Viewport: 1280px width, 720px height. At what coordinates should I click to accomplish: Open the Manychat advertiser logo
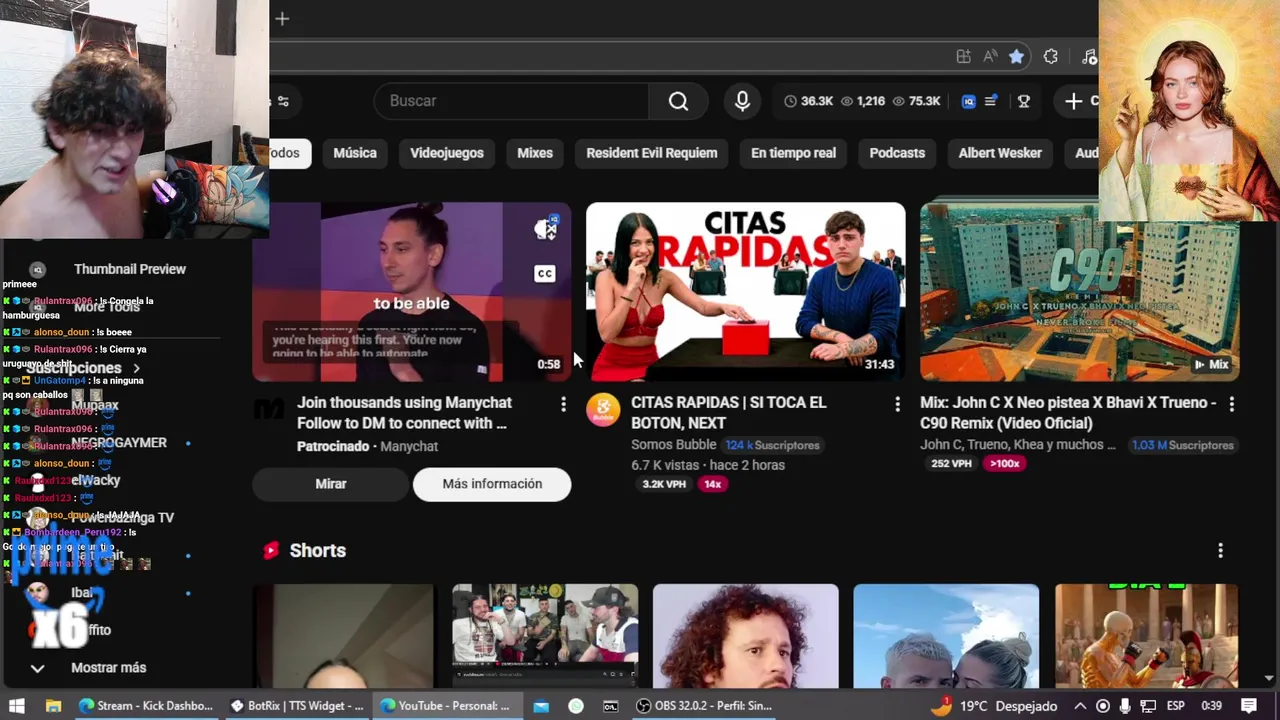coord(270,409)
